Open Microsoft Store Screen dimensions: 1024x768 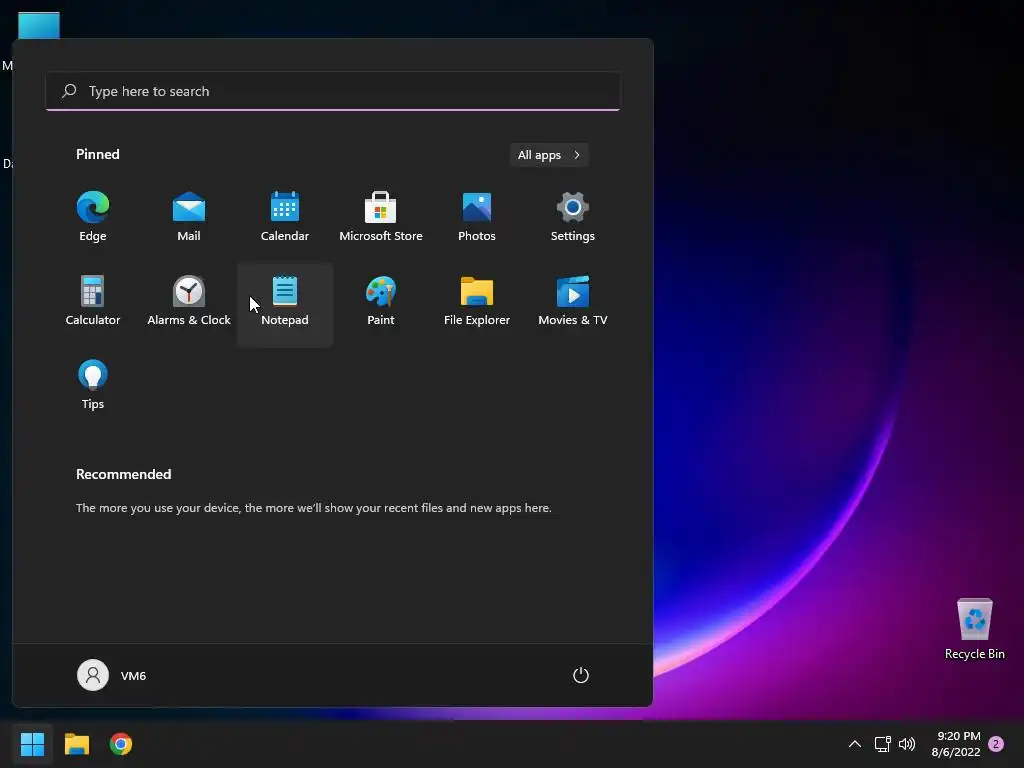[x=381, y=217]
